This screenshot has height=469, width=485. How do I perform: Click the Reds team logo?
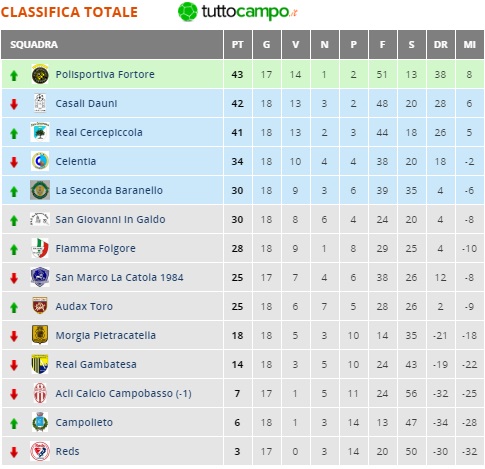(40, 451)
